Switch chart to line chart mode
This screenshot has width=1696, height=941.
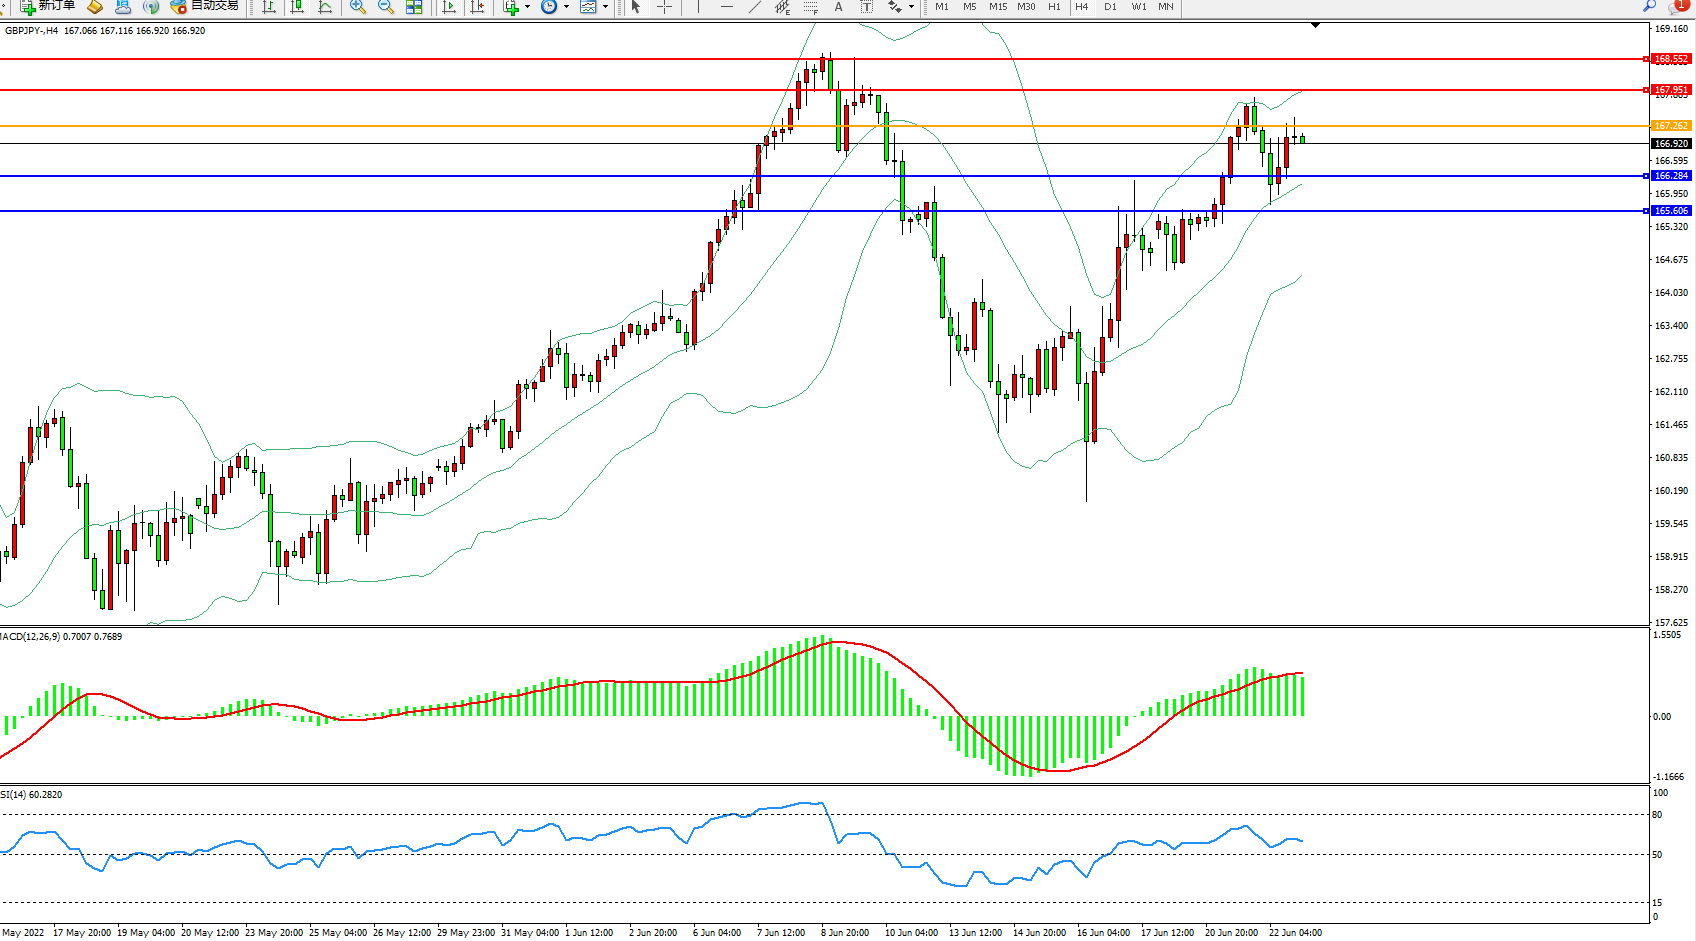(x=325, y=7)
